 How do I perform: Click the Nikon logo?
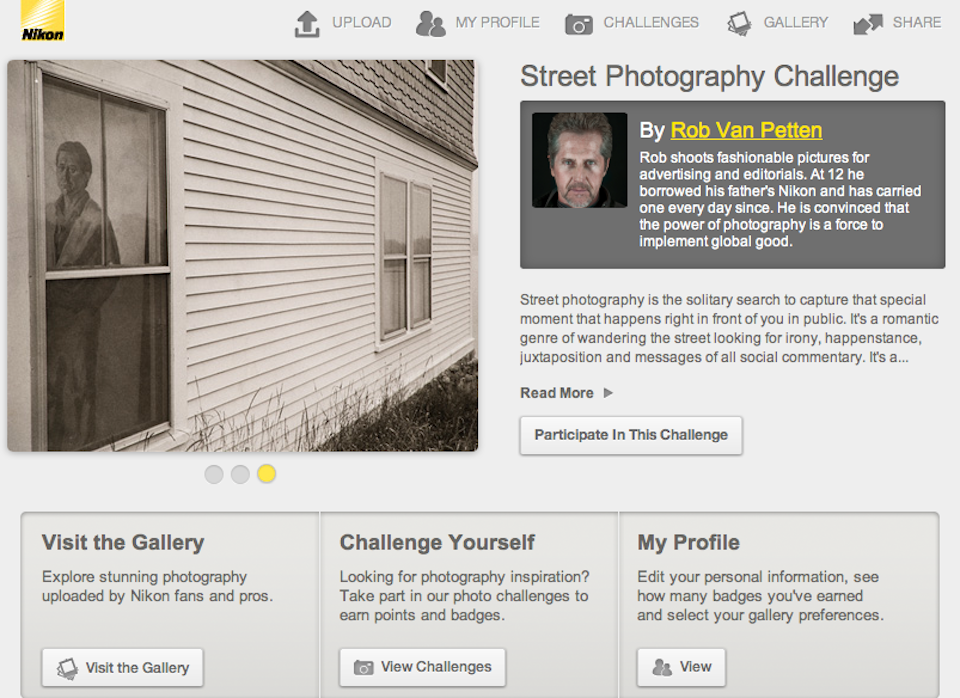[42, 21]
